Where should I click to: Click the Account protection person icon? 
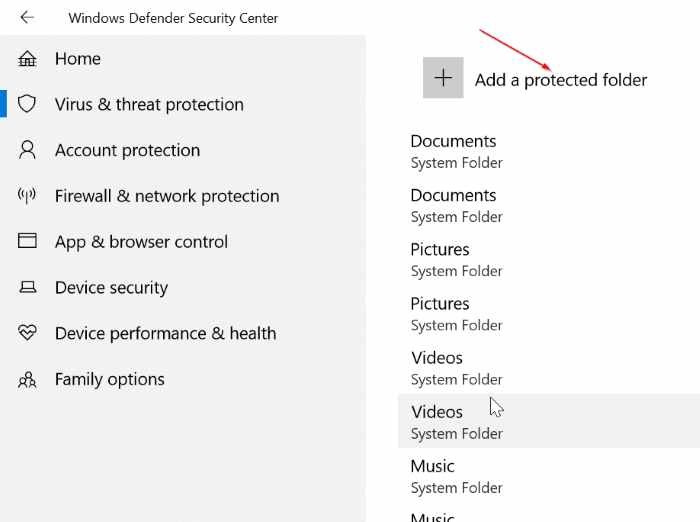pos(27,150)
